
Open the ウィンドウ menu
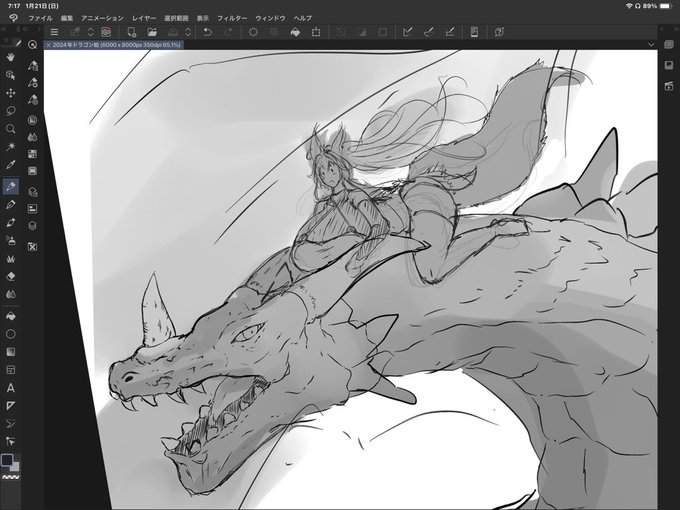tap(270, 18)
